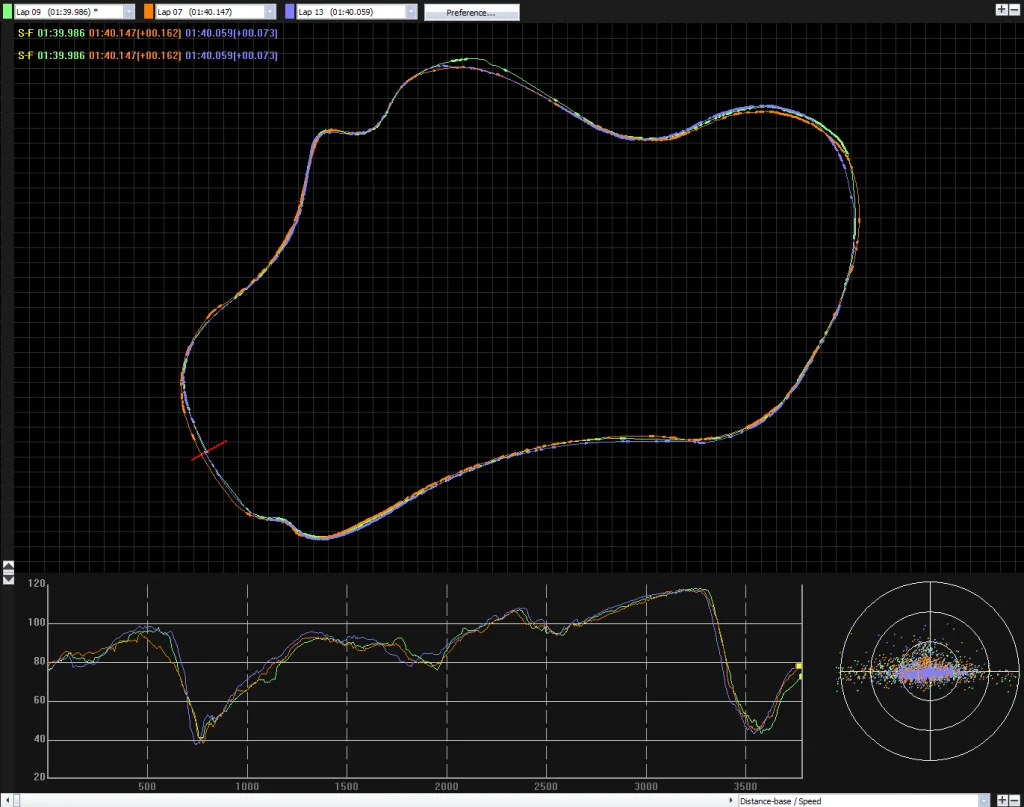This screenshot has height=807, width=1024.
Task: Click the red start-finish line marker on track
Action: pyautogui.click(x=209, y=451)
